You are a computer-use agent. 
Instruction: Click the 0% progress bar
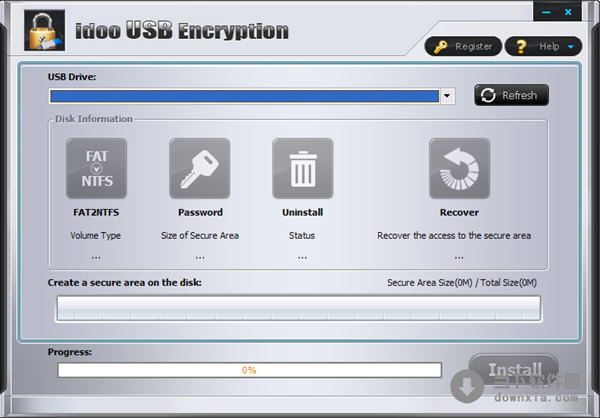click(x=250, y=370)
